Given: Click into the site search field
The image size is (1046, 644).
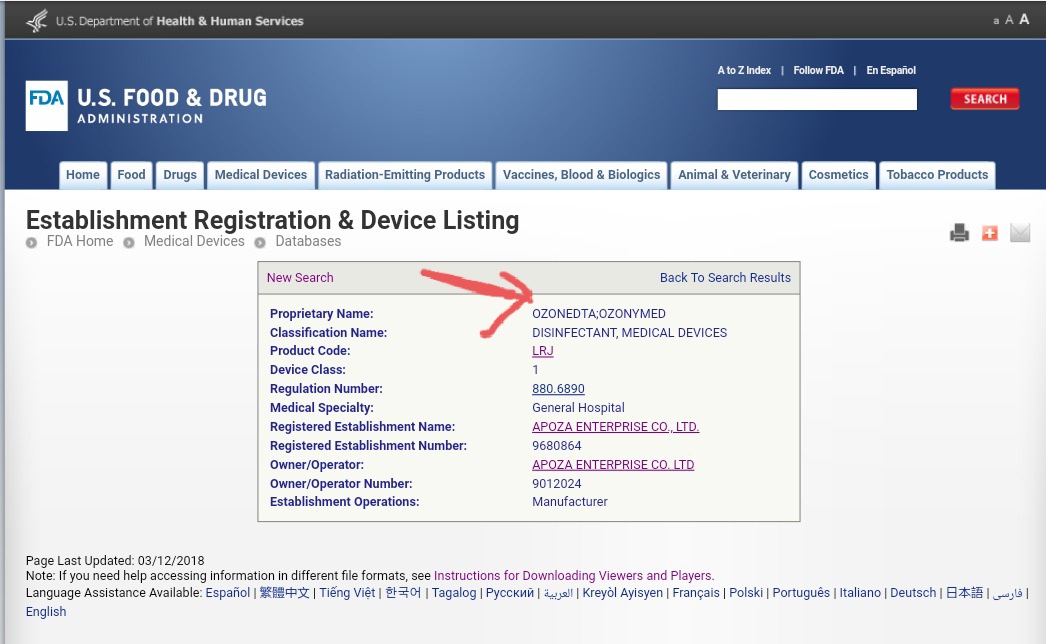Looking at the screenshot, I should point(817,99).
